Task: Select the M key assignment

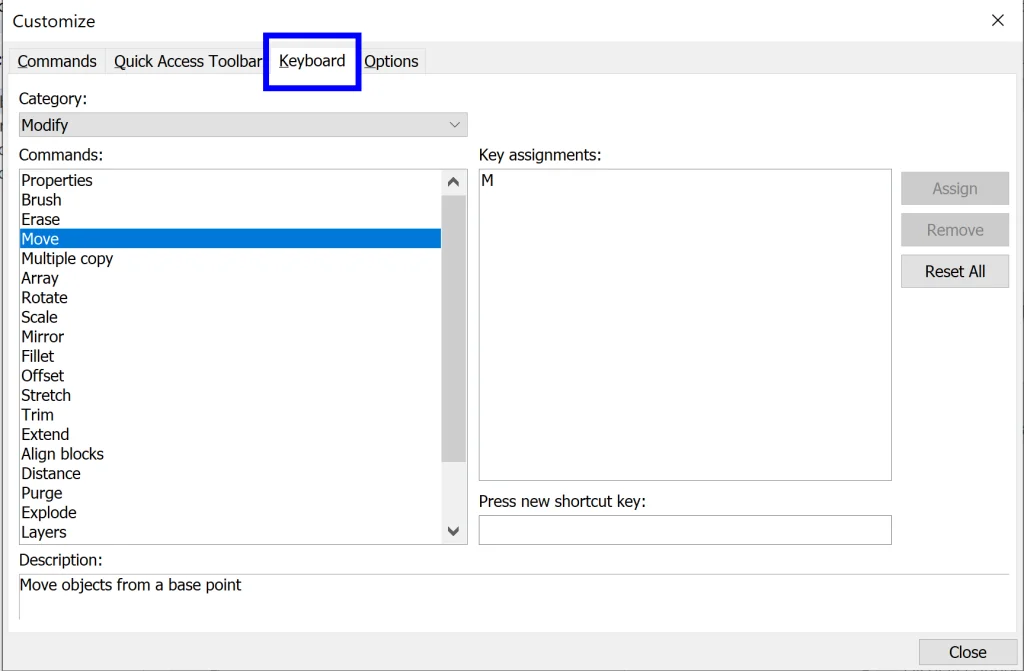Action: coord(488,181)
